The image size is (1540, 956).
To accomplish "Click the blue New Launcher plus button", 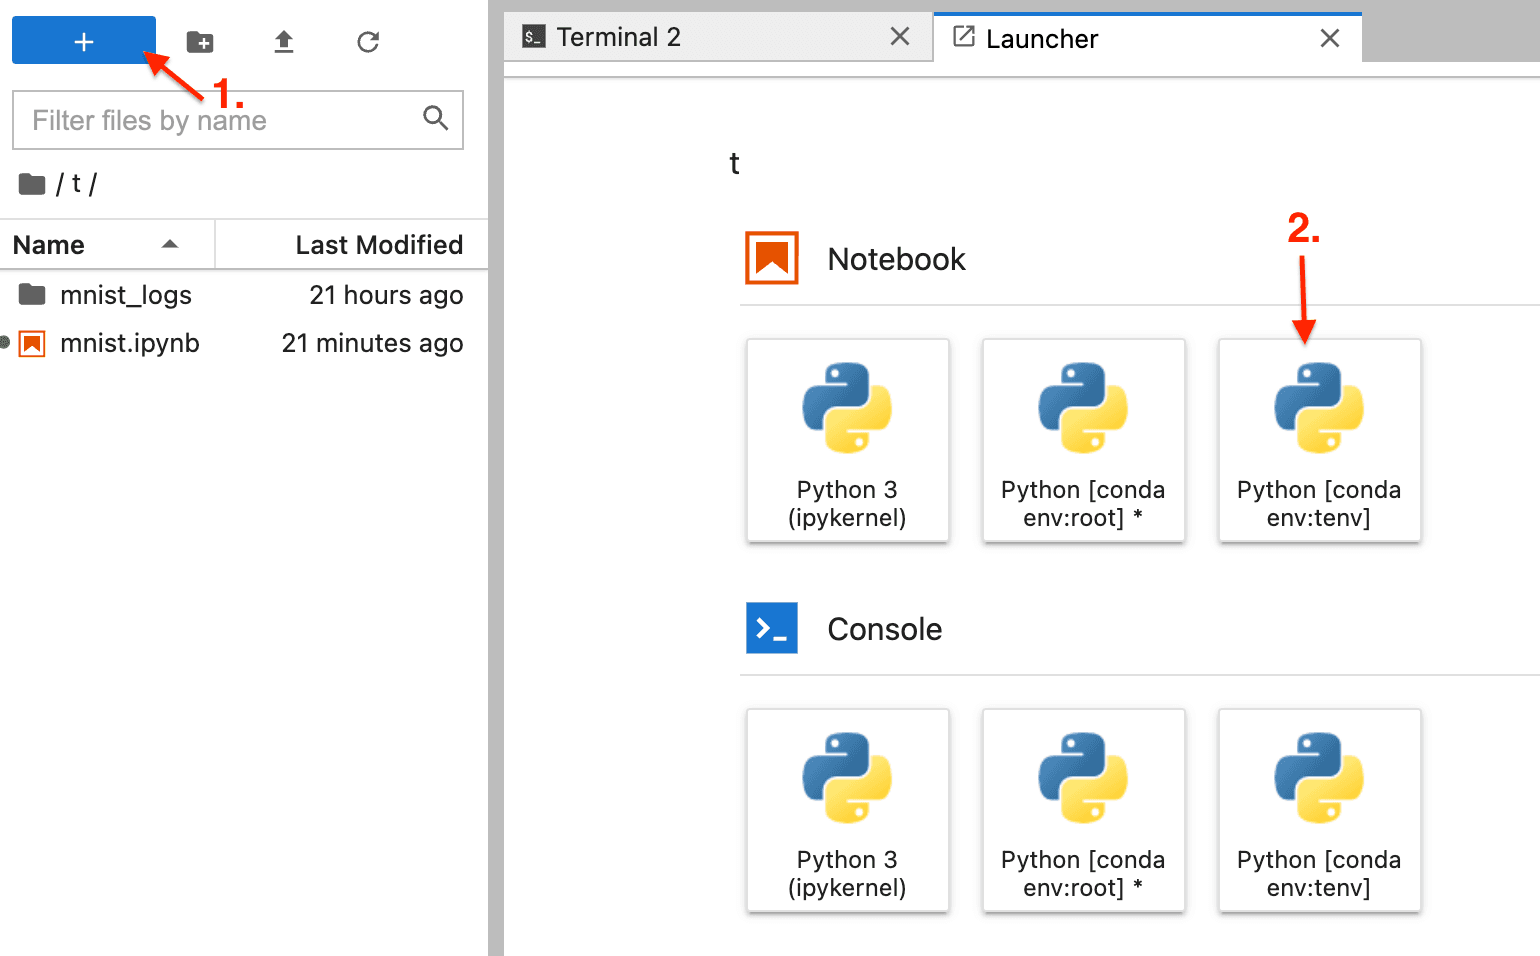I will coord(84,41).
